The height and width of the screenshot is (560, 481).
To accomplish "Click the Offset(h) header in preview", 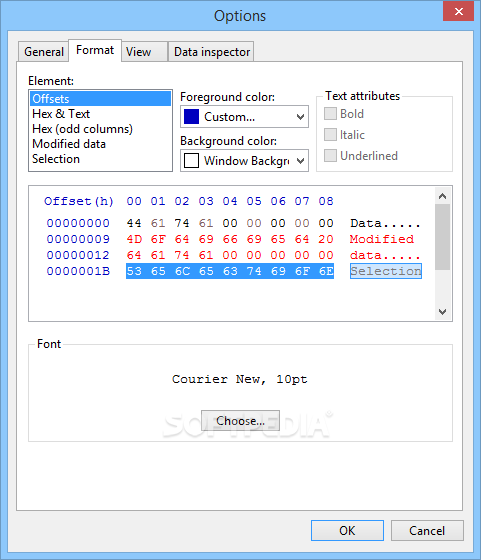I will tap(79, 201).
